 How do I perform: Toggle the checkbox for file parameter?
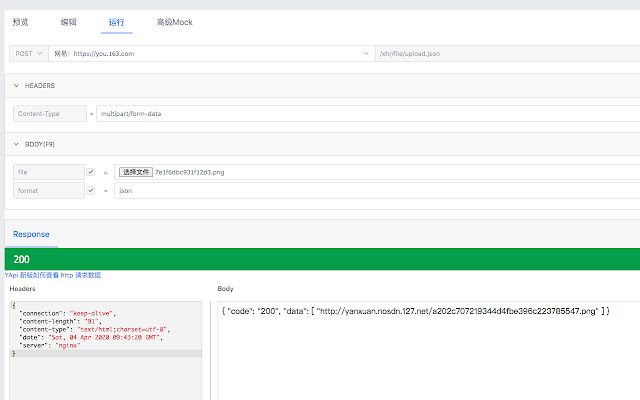point(91,172)
